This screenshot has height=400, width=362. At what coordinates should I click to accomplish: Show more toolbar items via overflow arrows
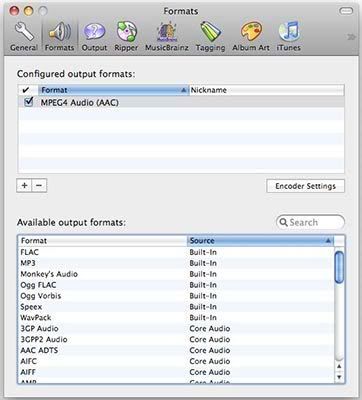click(352, 37)
